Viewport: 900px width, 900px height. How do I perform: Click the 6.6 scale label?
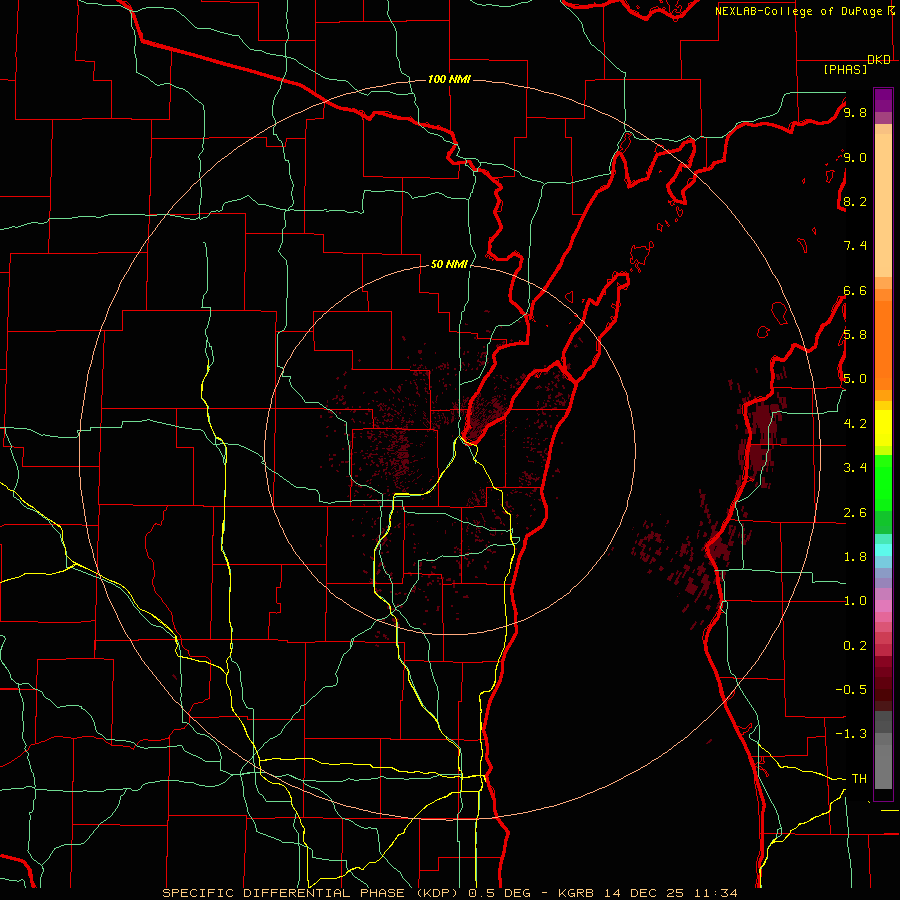(x=855, y=290)
